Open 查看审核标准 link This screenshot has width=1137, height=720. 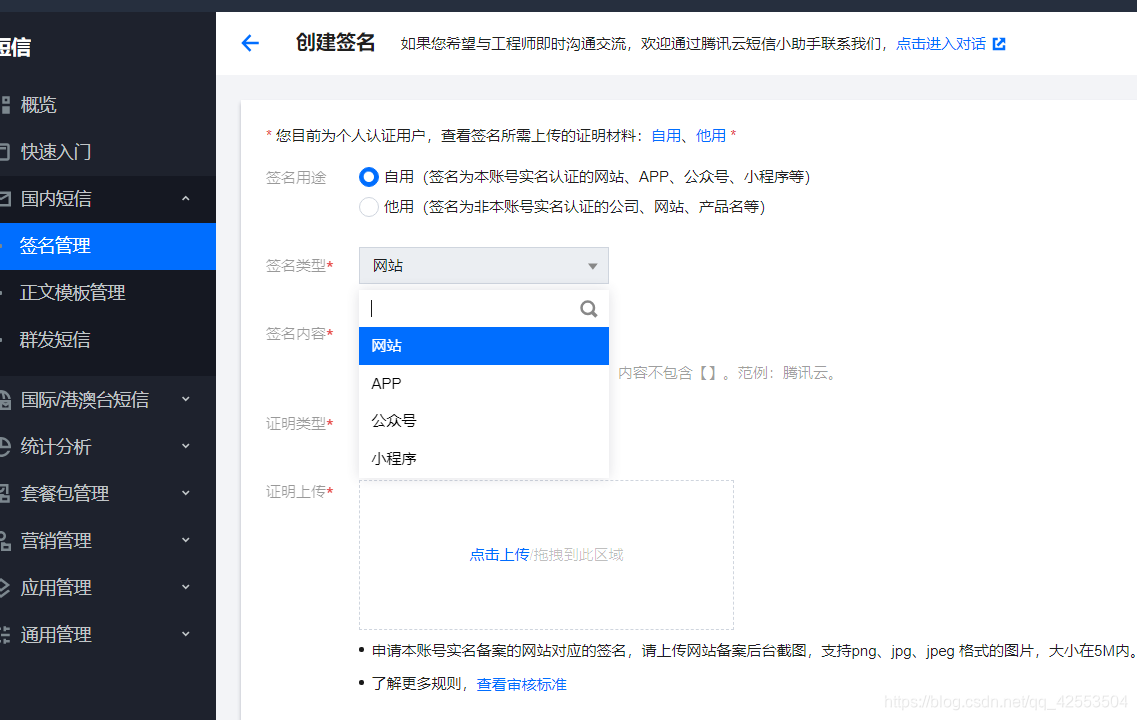(x=521, y=687)
